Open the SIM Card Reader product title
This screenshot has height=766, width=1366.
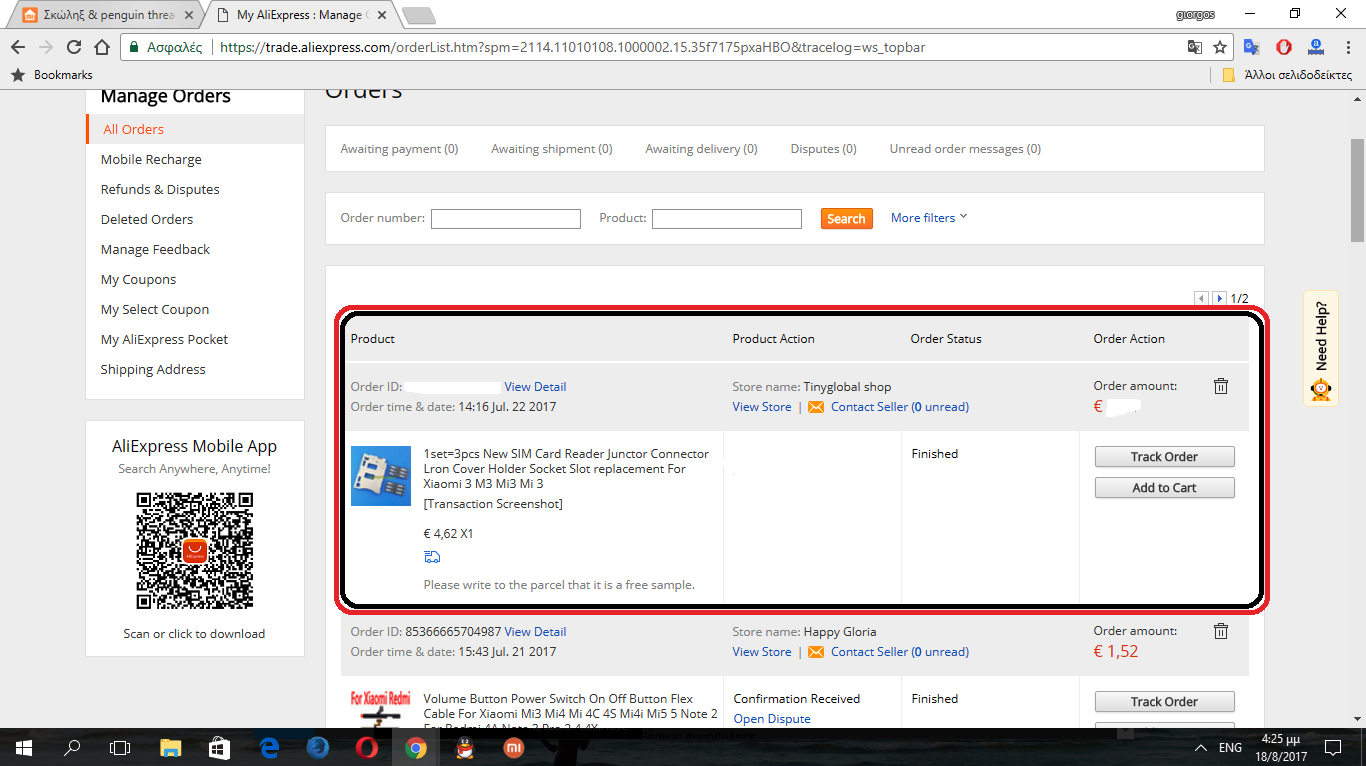click(566, 469)
